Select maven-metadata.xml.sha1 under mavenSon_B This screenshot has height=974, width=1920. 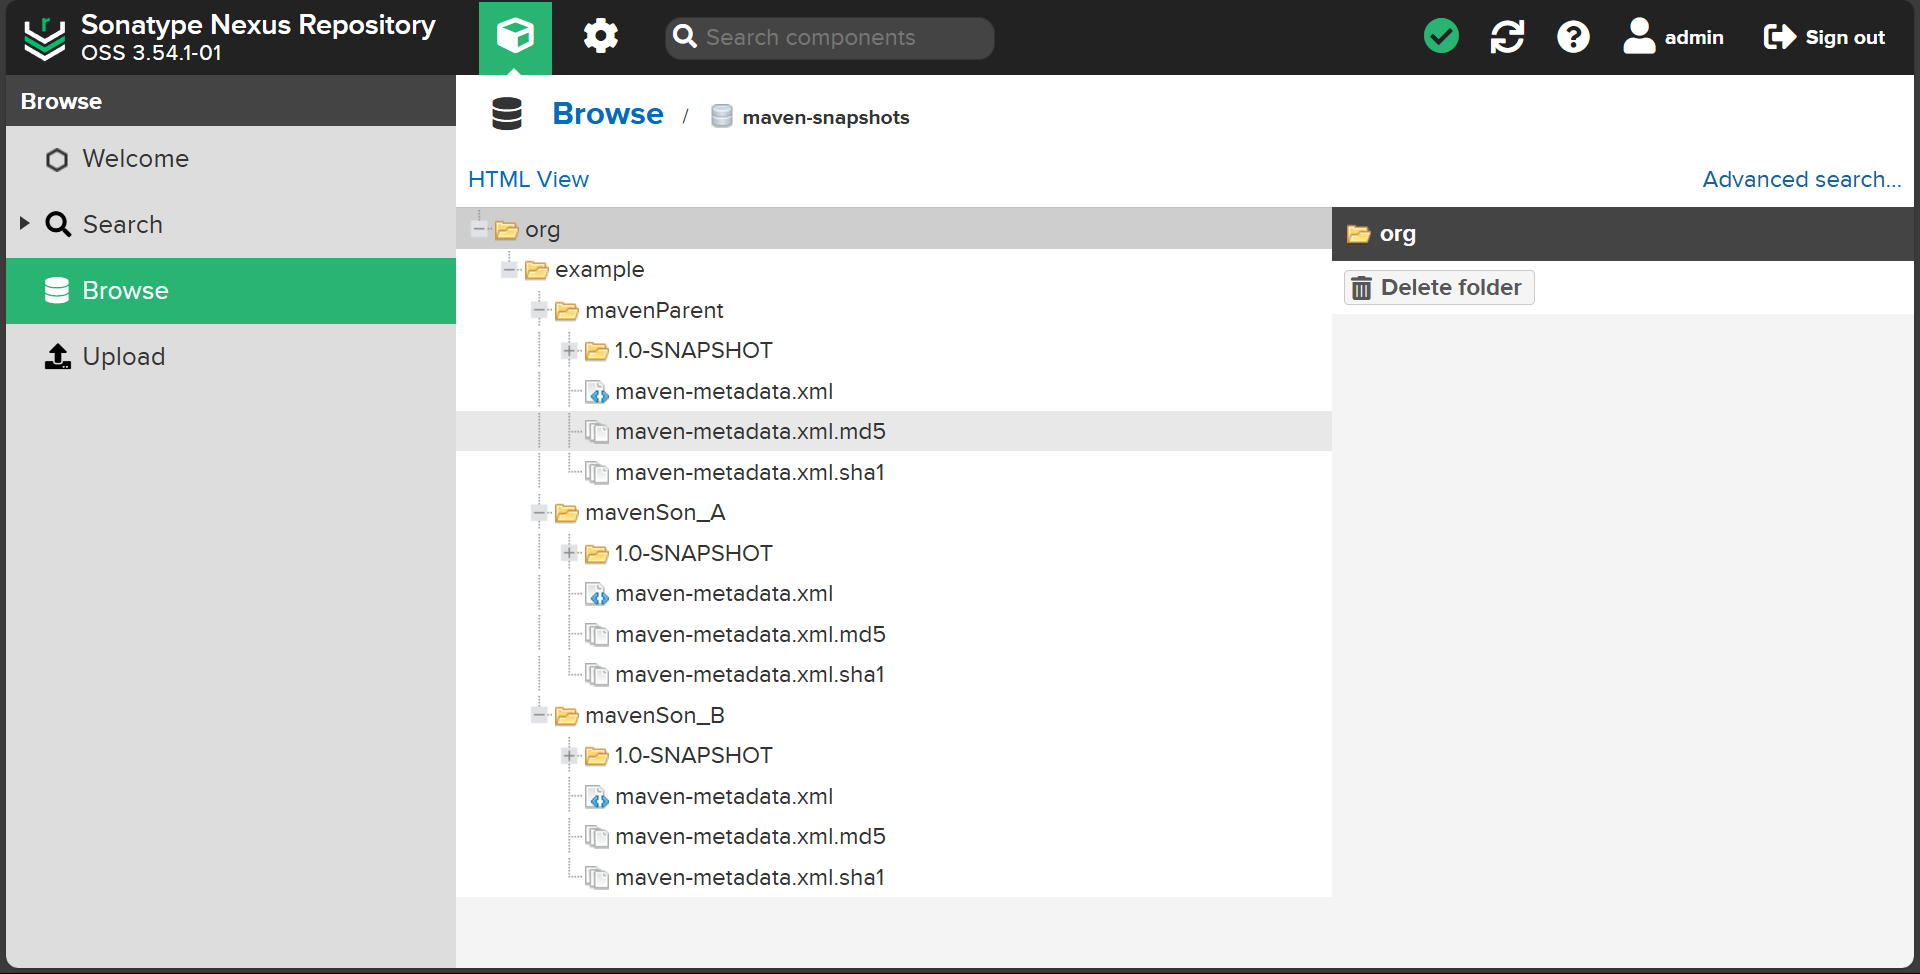pos(894,878)
